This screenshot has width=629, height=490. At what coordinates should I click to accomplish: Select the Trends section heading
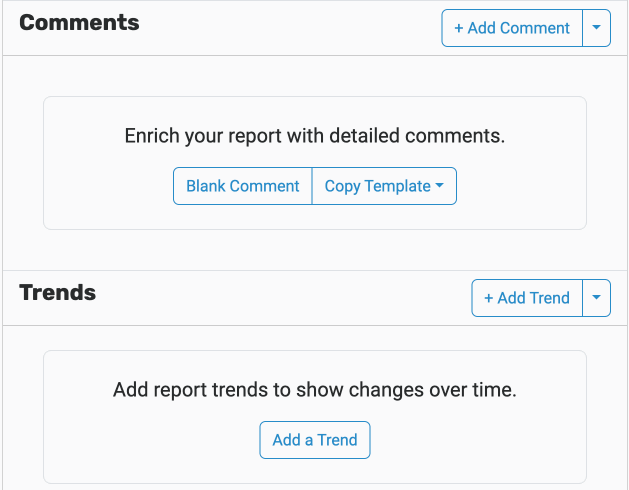tap(58, 293)
